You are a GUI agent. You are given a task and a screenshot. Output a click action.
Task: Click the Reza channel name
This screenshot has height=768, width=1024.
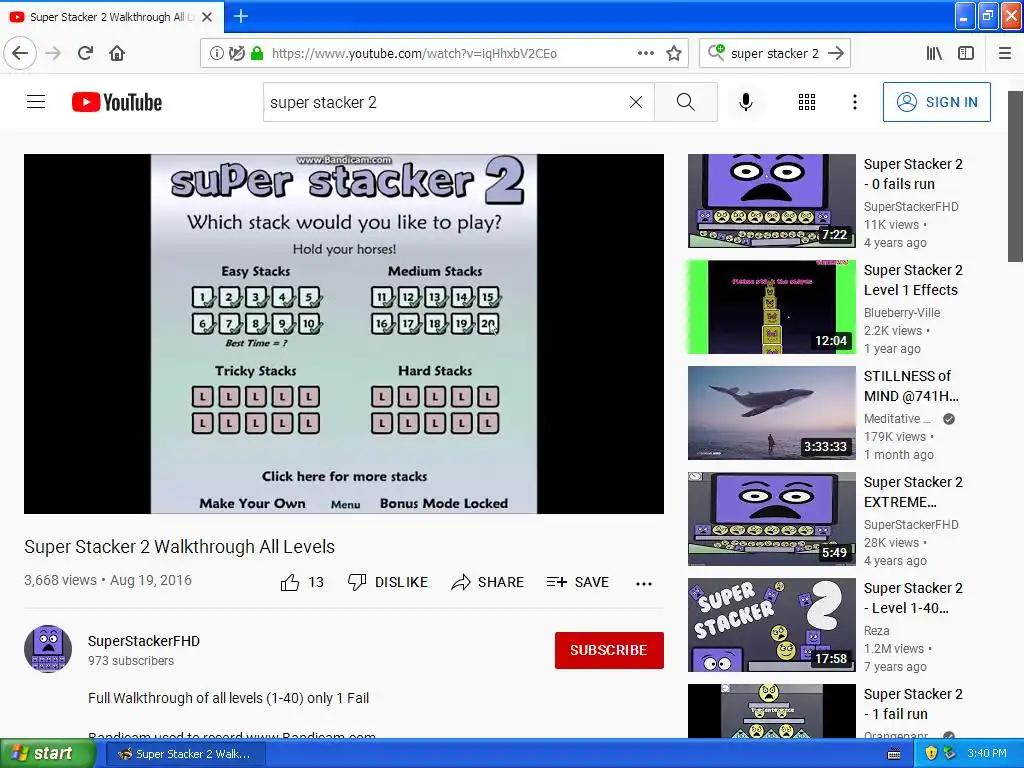(876, 631)
